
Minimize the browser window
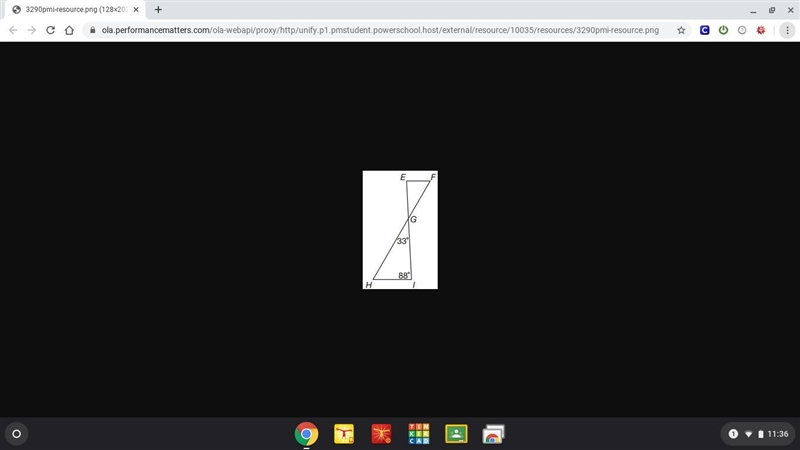[753, 10]
